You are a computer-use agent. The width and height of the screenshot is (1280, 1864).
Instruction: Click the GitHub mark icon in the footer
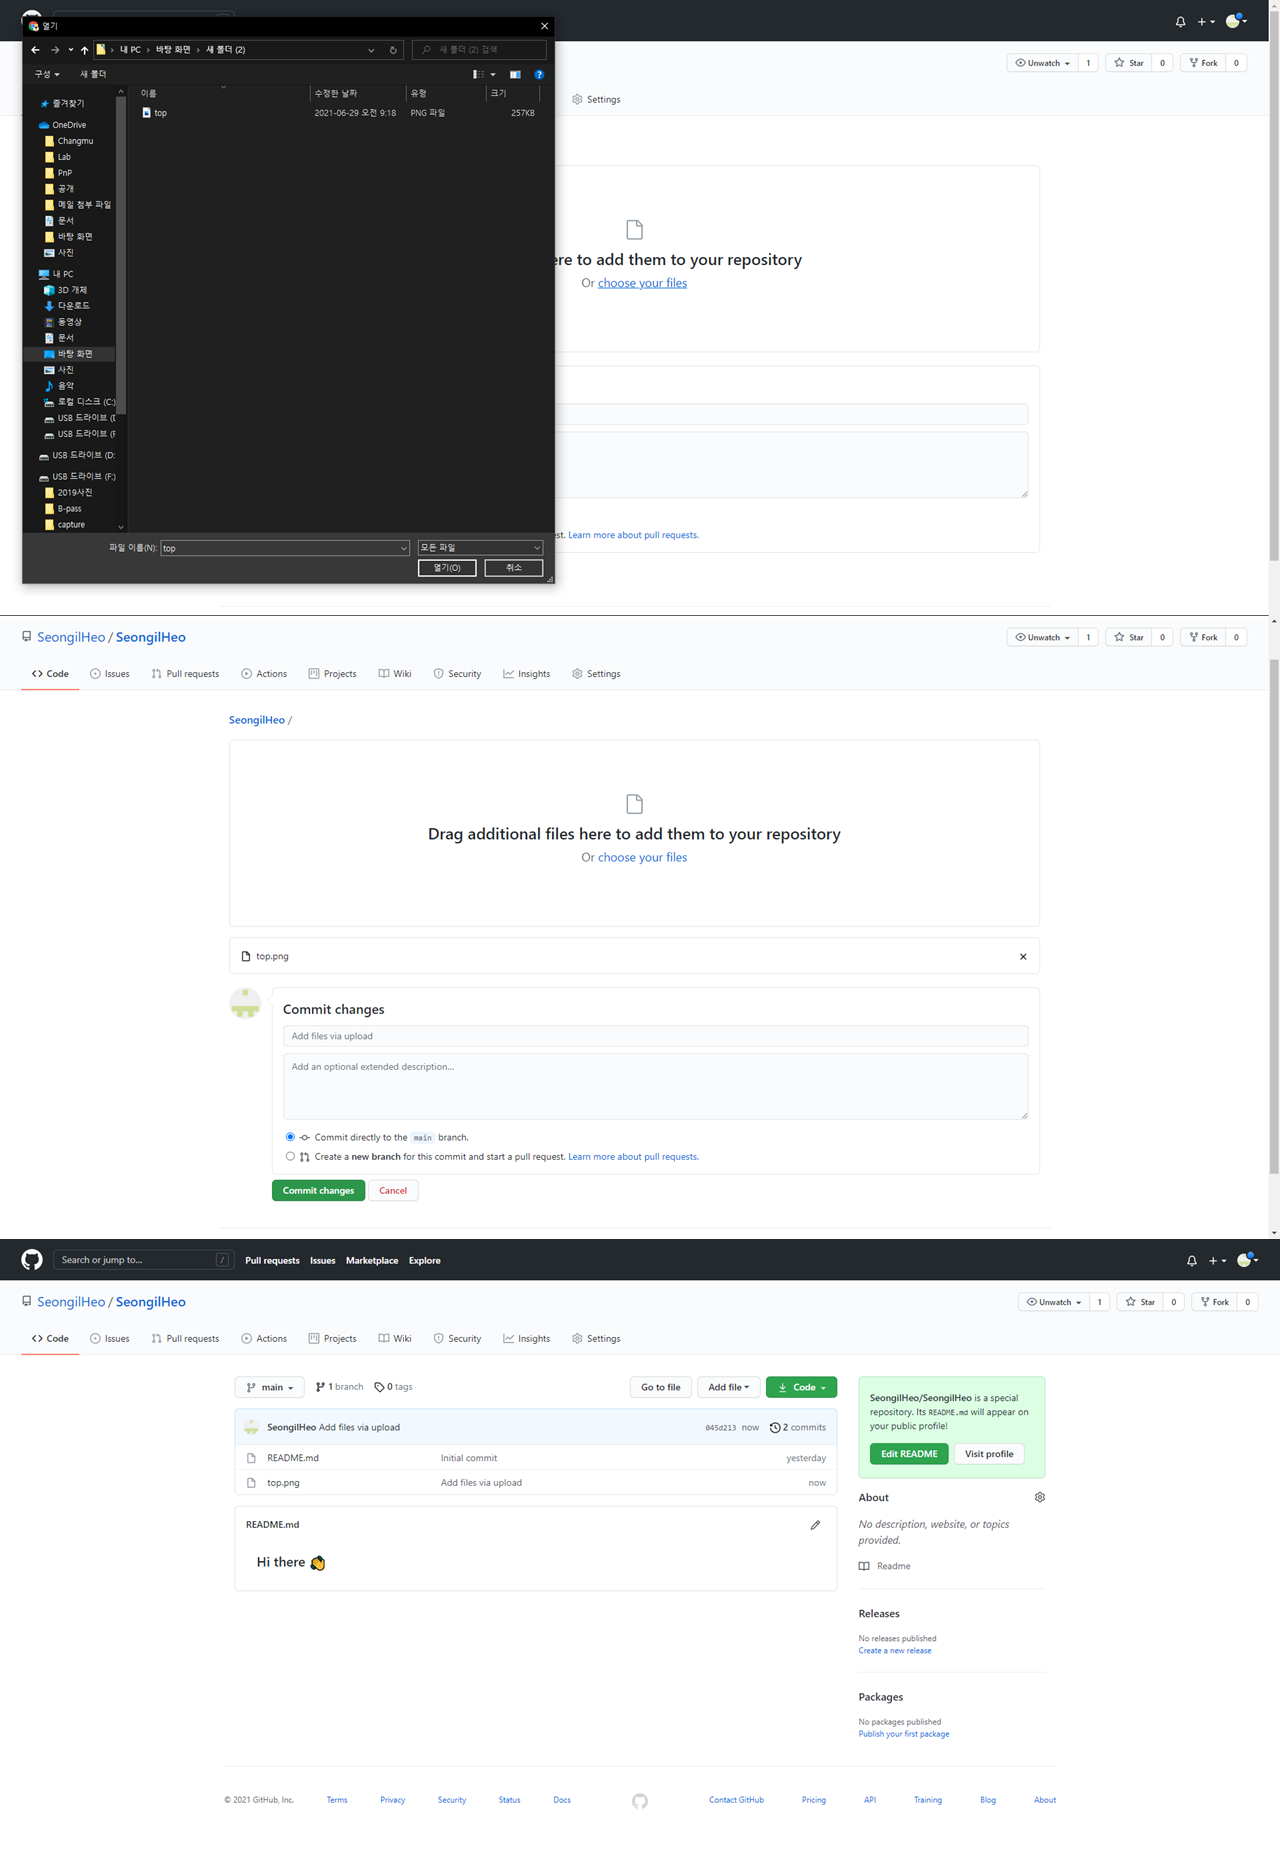click(x=640, y=1801)
